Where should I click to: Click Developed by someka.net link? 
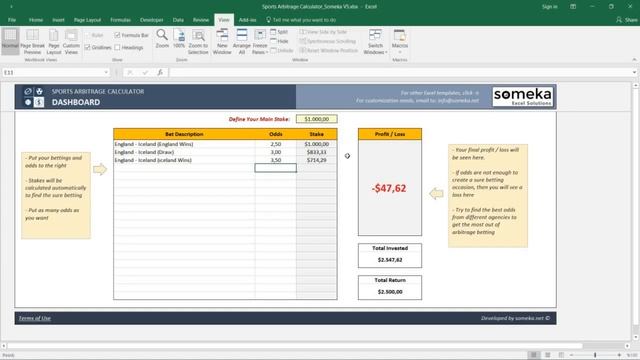click(x=515, y=318)
